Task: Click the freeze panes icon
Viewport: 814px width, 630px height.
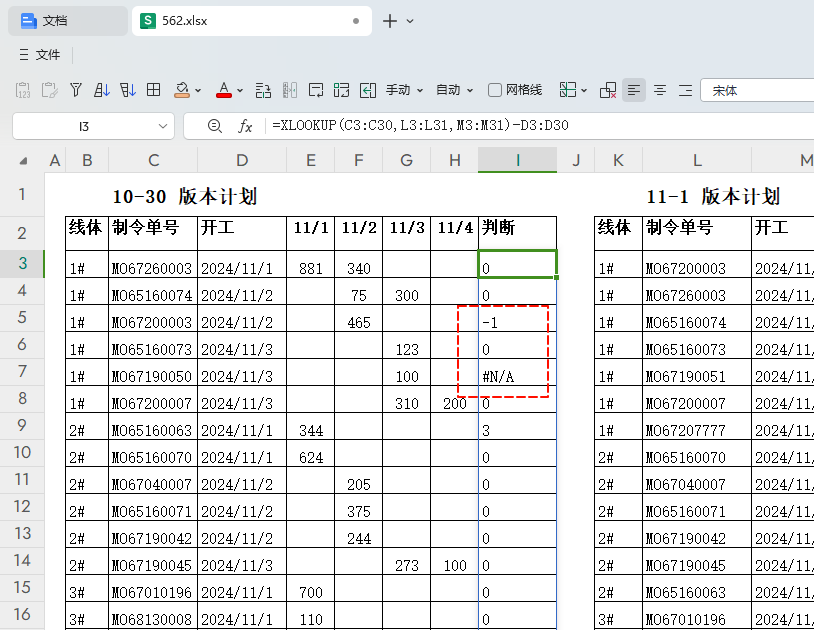Action: pos(568,90)
